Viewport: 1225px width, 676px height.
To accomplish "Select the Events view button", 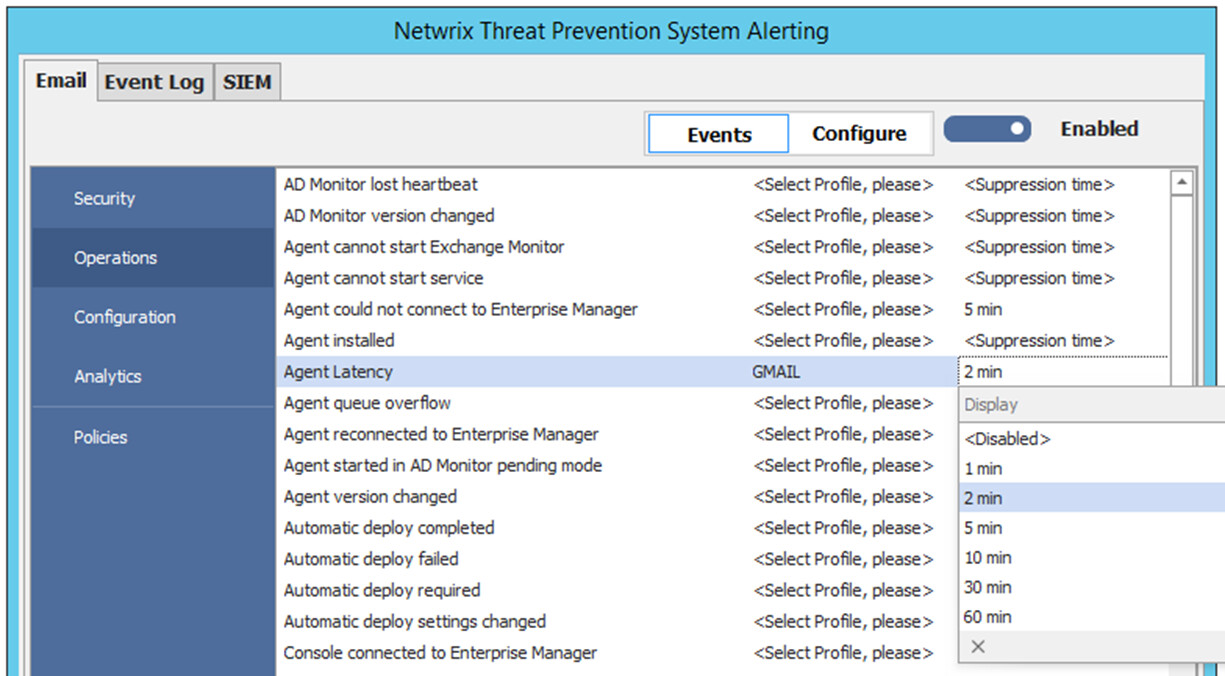I will (x=719, y=134).
